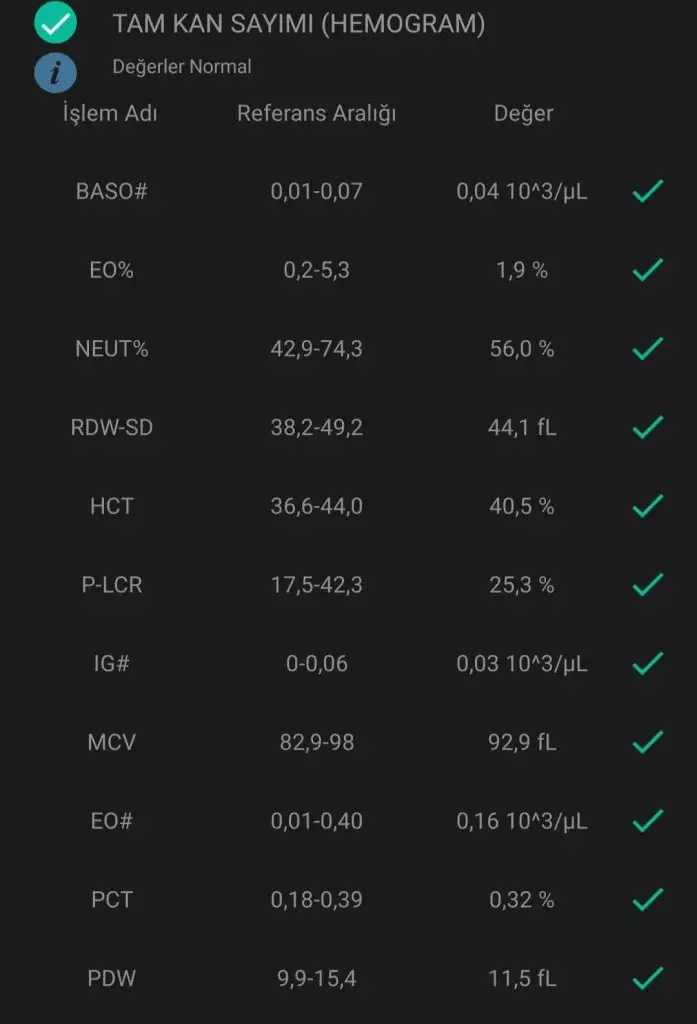697x1024 pixels.
Task: Select the Değer column header
Action: [x=523, y=113]
